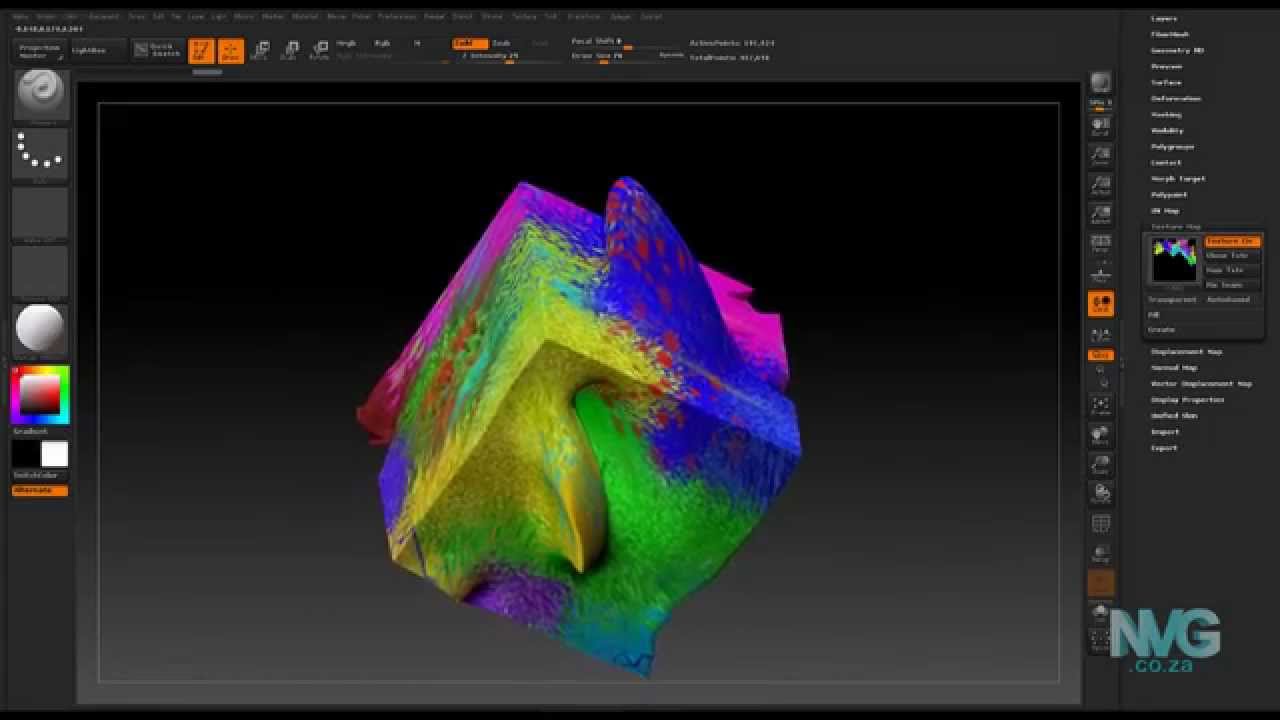This screenshot has height=720, width=1280.
Task: Open the empty Alpha slot
Action: tap(40, 213)
